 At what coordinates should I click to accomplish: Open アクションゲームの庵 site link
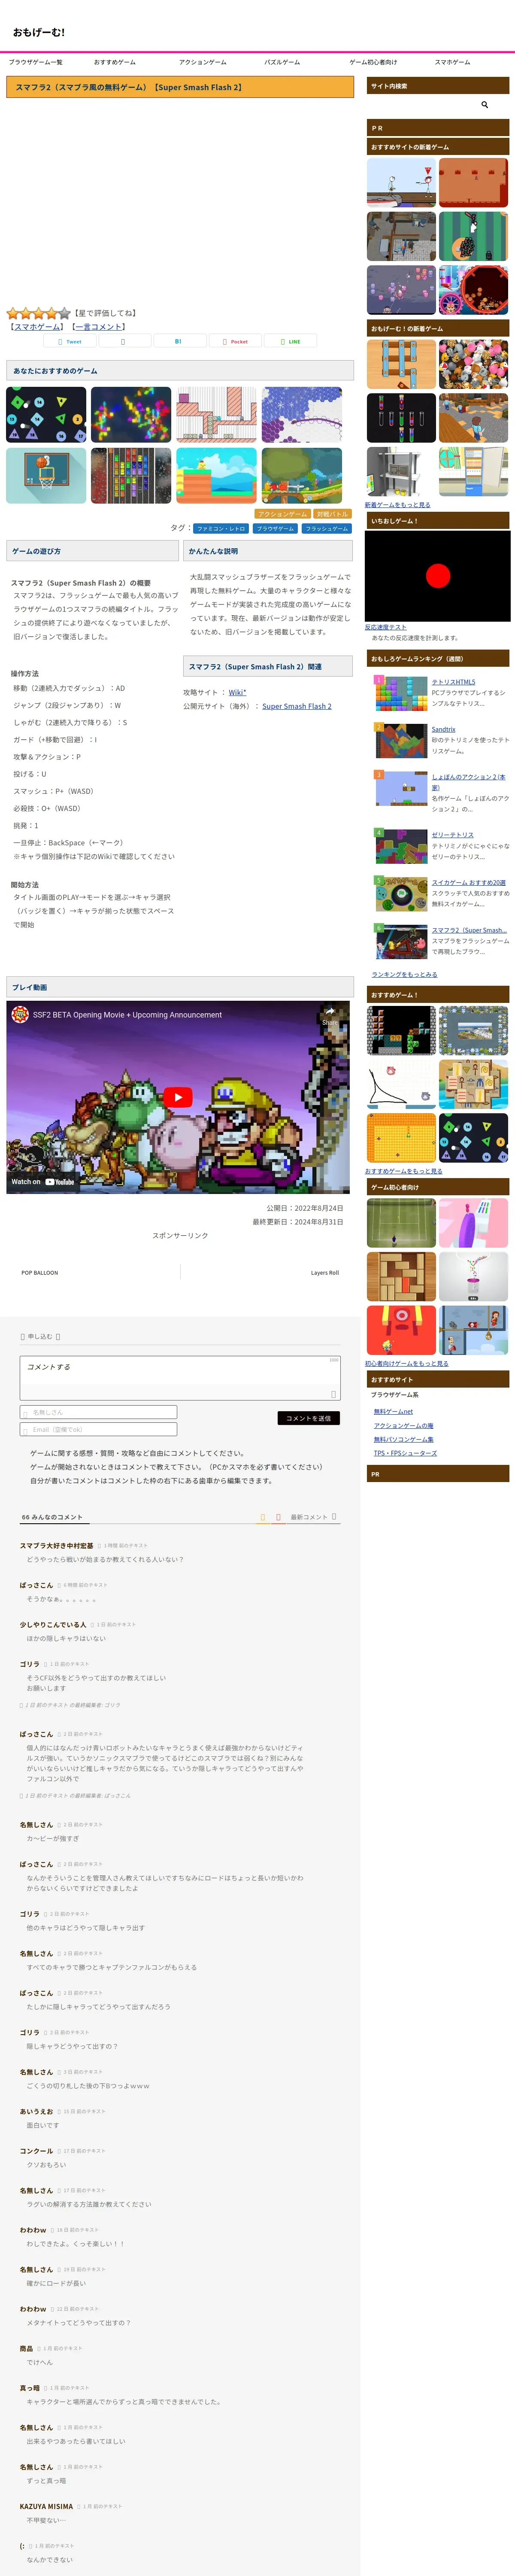(x=403, y=1425)
